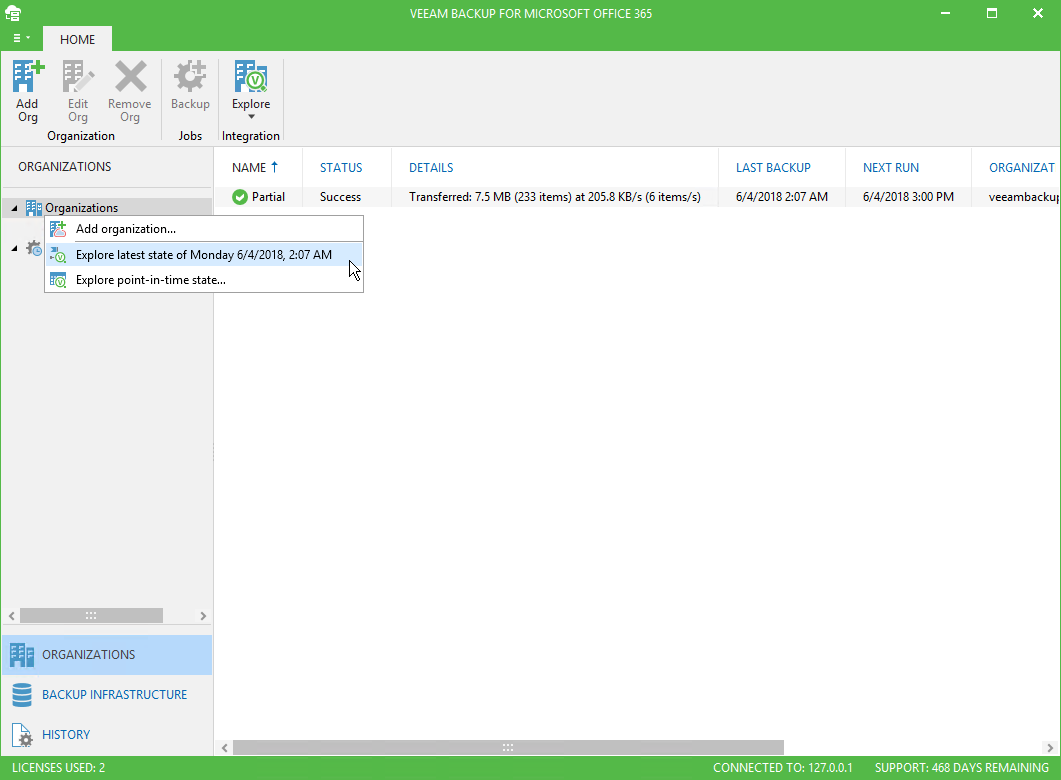This screenshot has width=1061, height=780.
Task: Switch to the HOME ribbon tab
Action: click(77, 39)
